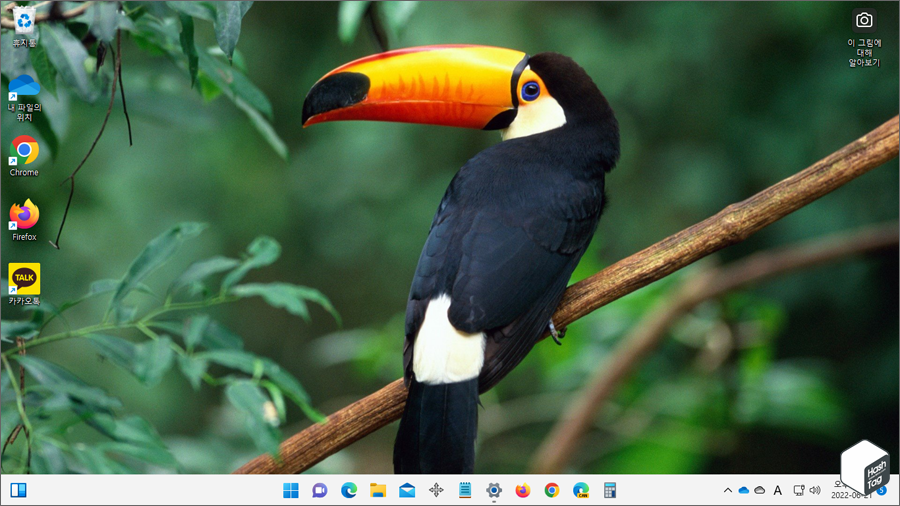Viewport: 900px width, 506px height.
Task: Open Calculator from the taskbar
Action: (610, 491)
